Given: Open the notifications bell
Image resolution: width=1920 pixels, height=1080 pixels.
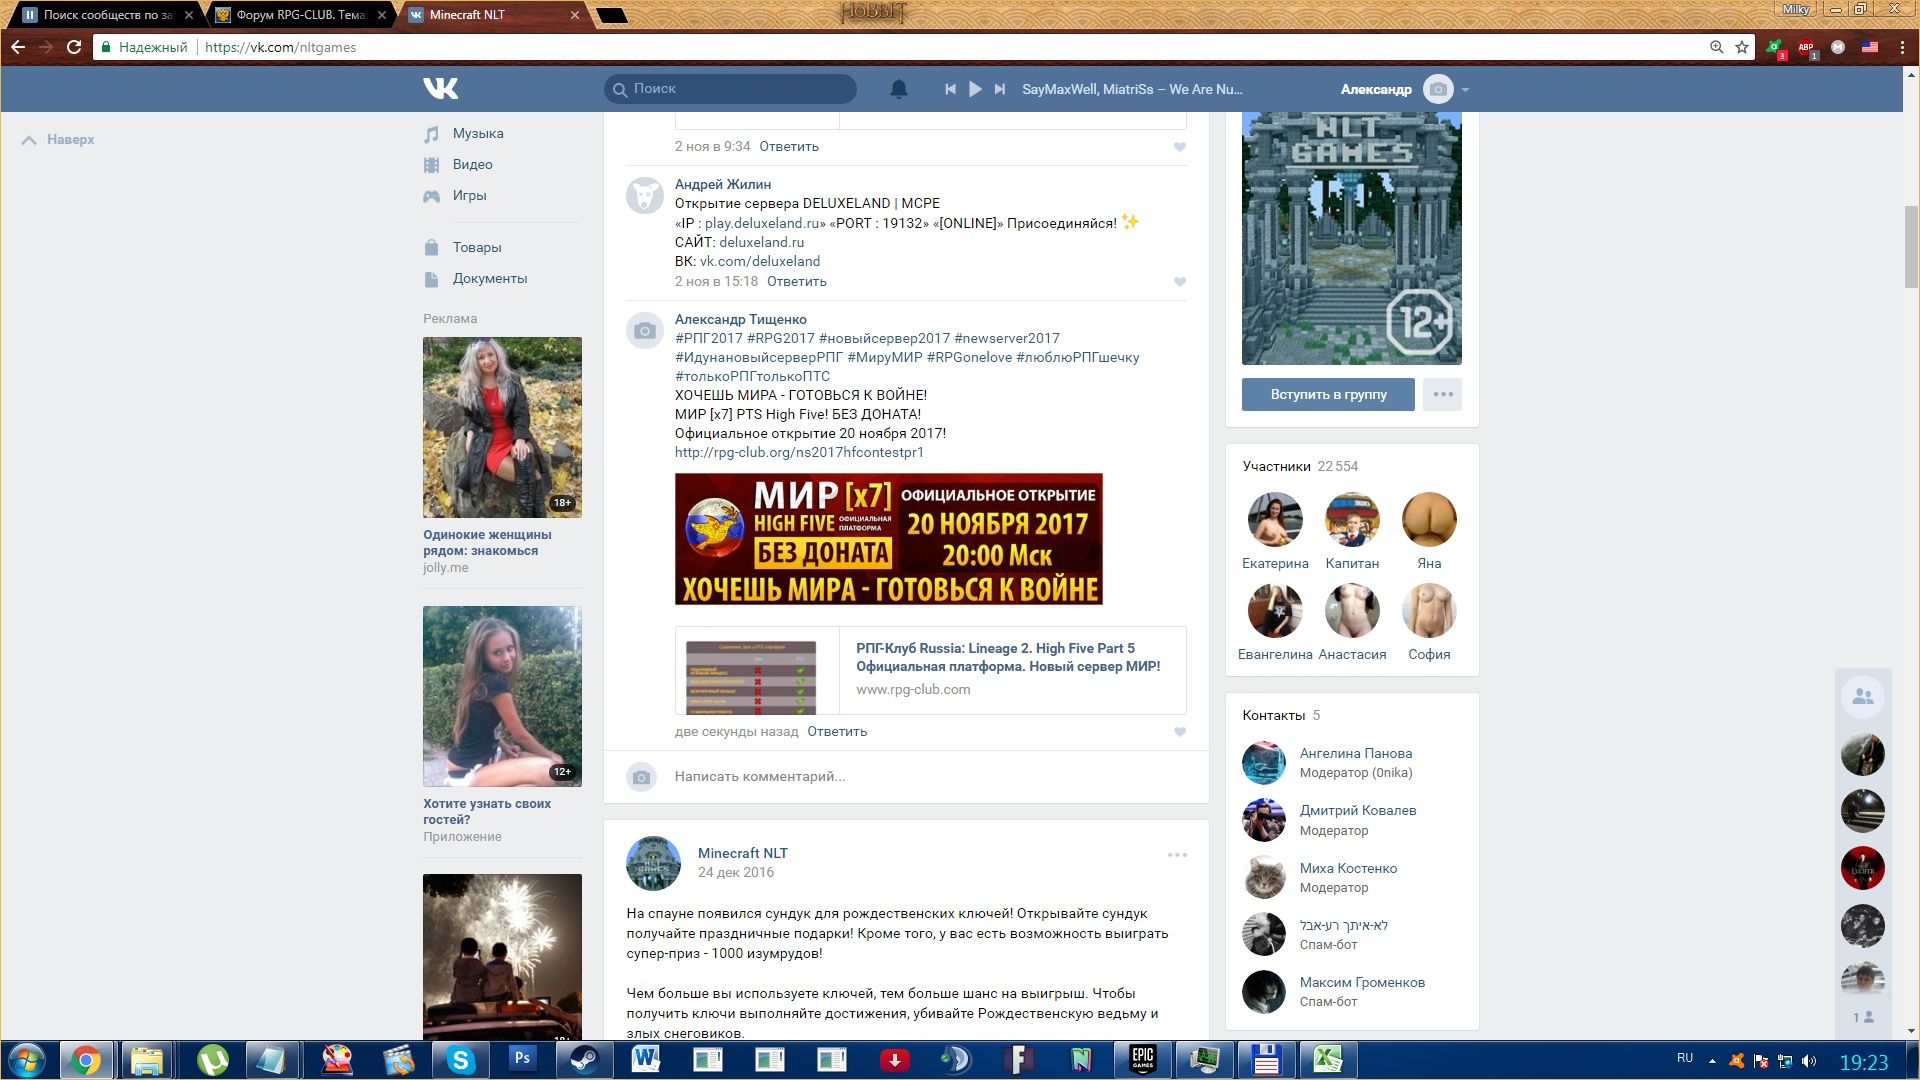Looking at the screenshot, I should (x=899, y=89).
